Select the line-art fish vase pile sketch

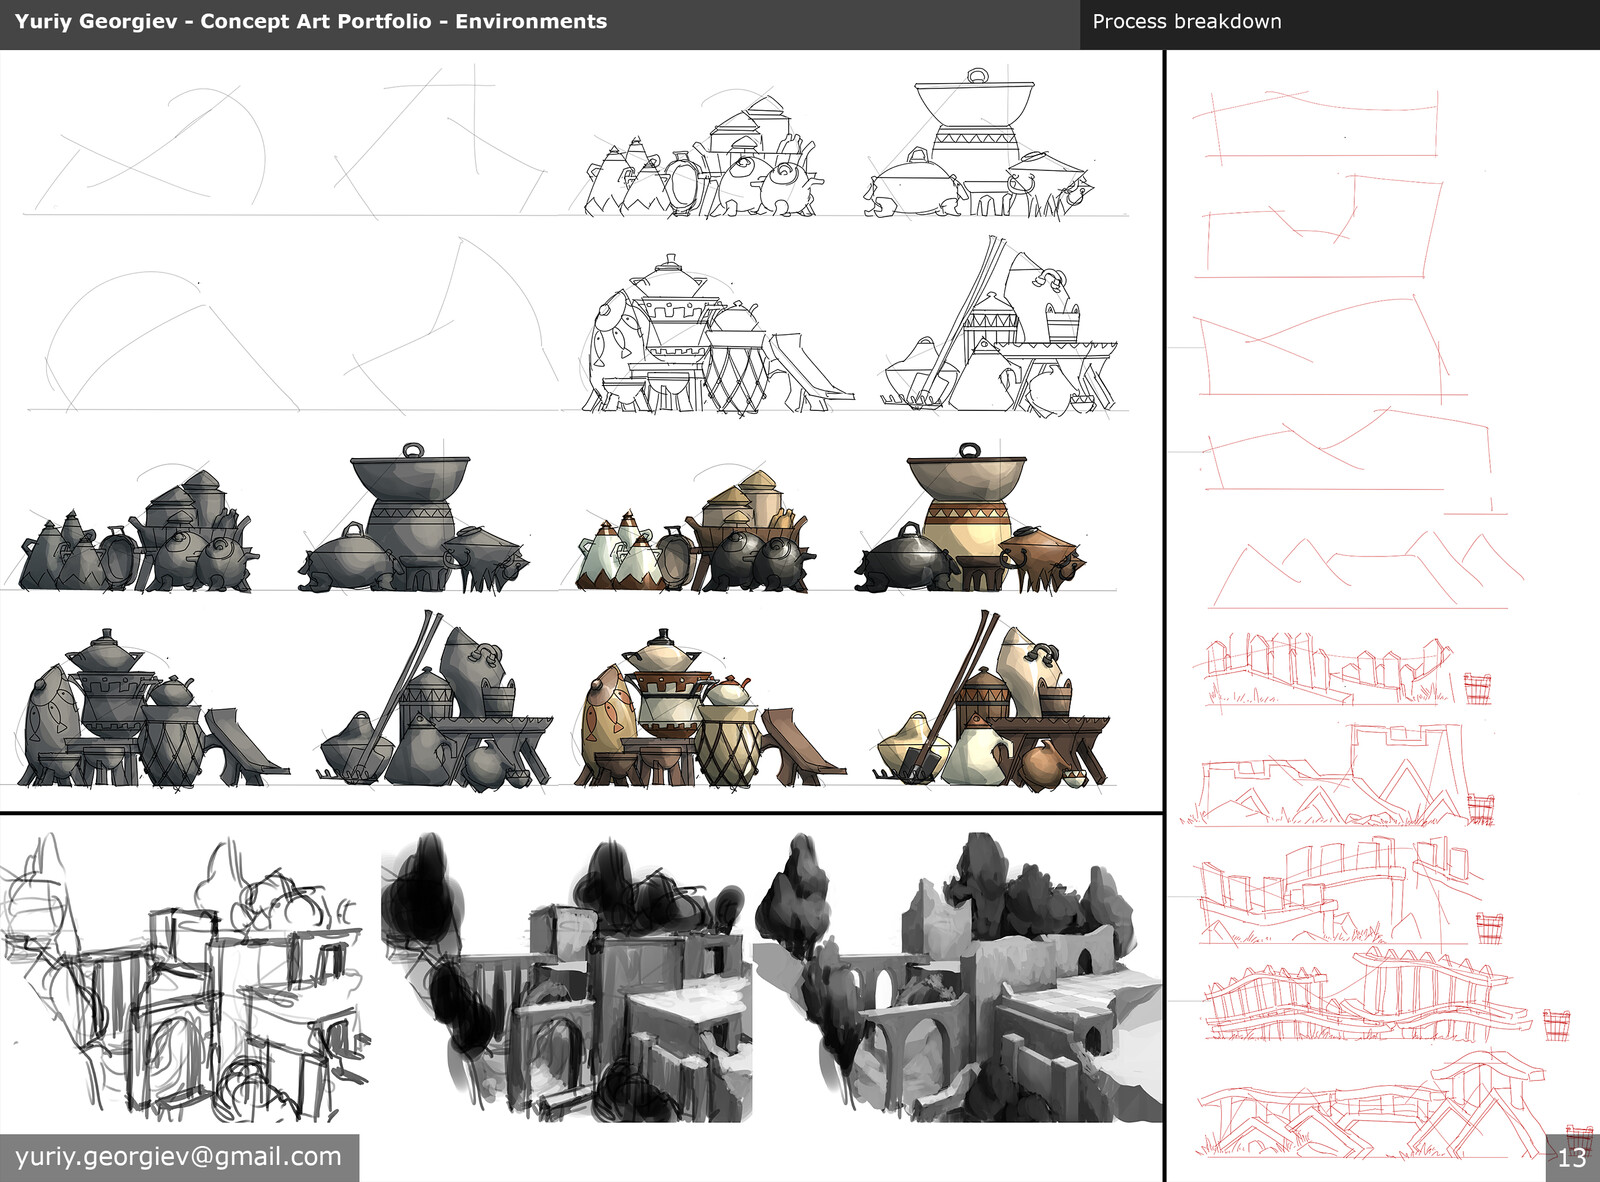[718, 333]
